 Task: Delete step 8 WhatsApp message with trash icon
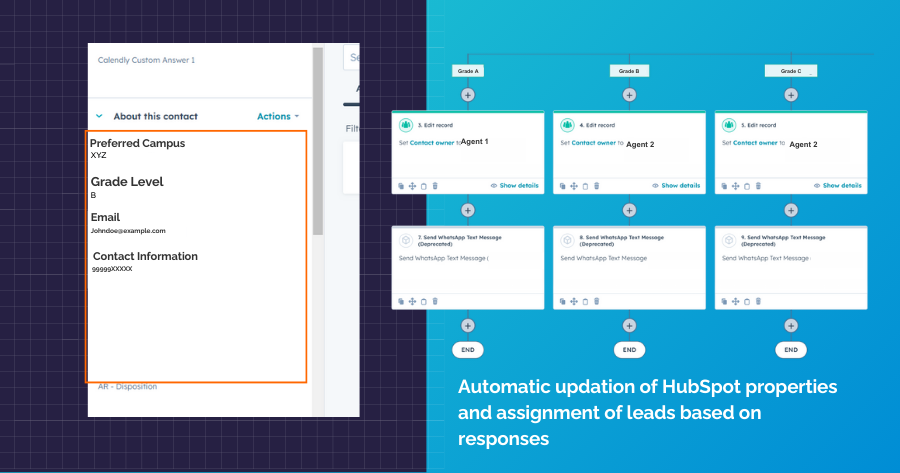(597, 301)
